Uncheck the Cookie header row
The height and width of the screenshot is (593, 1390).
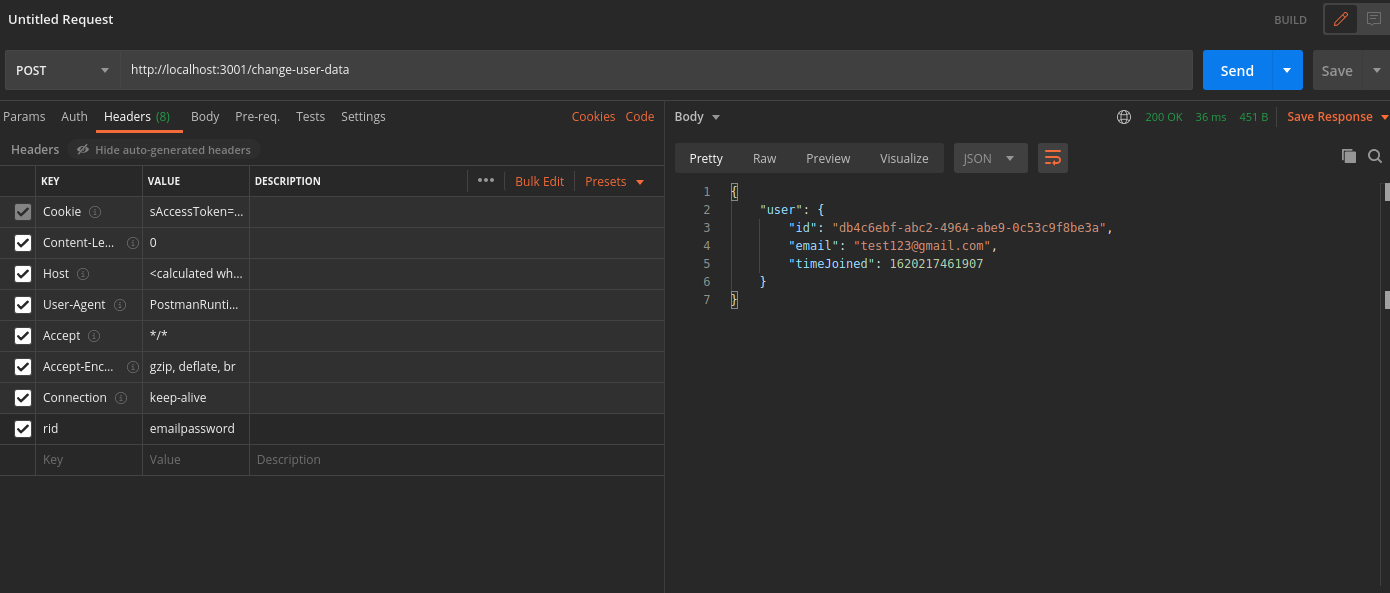[22, 211]
